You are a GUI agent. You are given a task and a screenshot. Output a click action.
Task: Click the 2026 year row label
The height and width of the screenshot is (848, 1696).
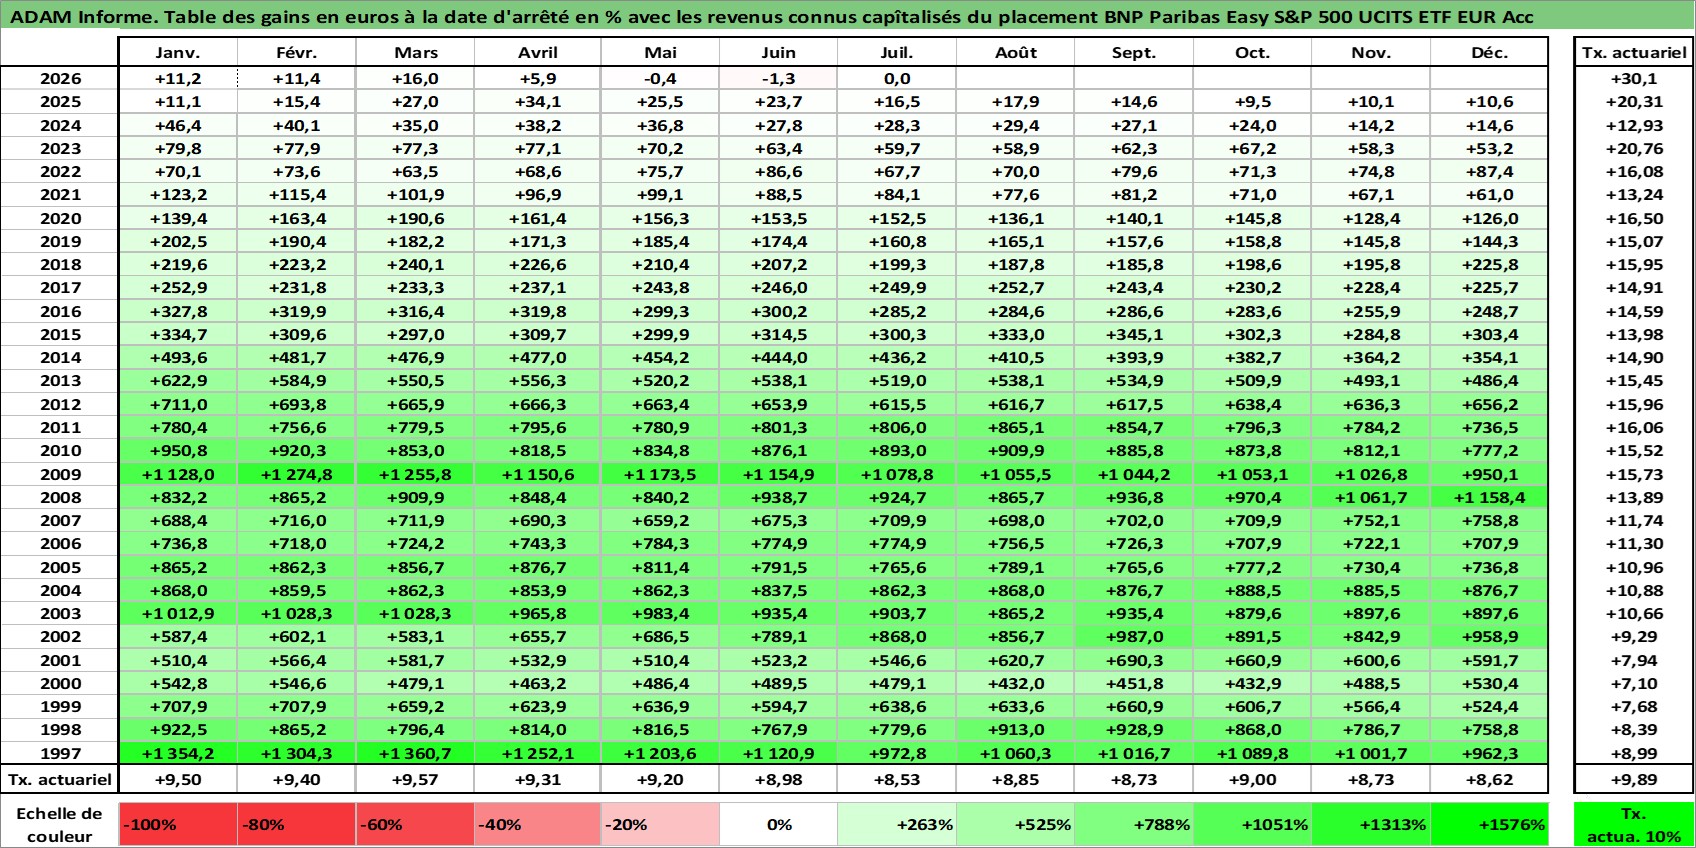(60, 78)
